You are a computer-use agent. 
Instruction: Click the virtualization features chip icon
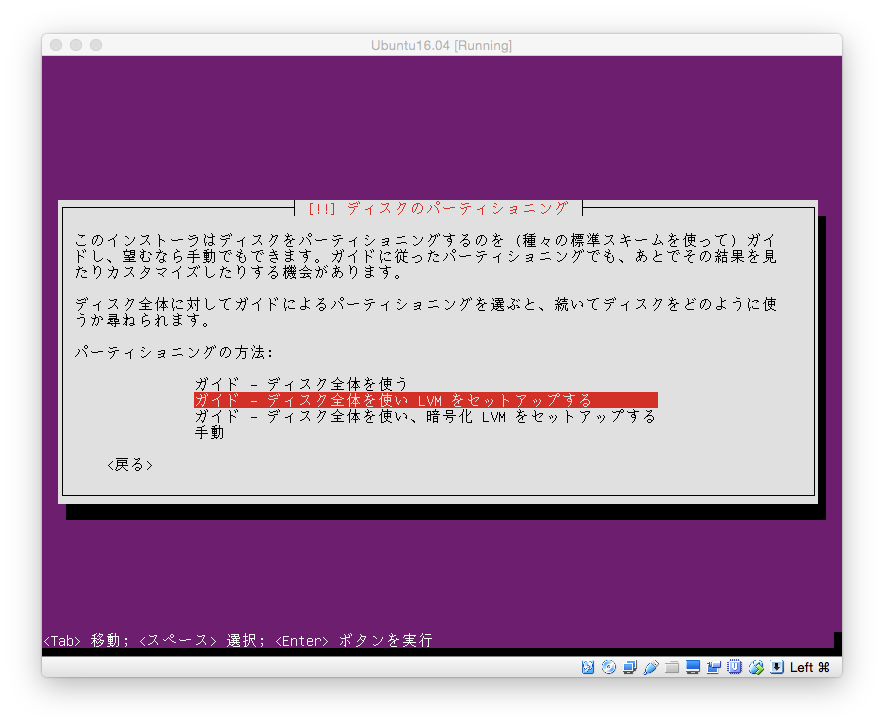734,667
